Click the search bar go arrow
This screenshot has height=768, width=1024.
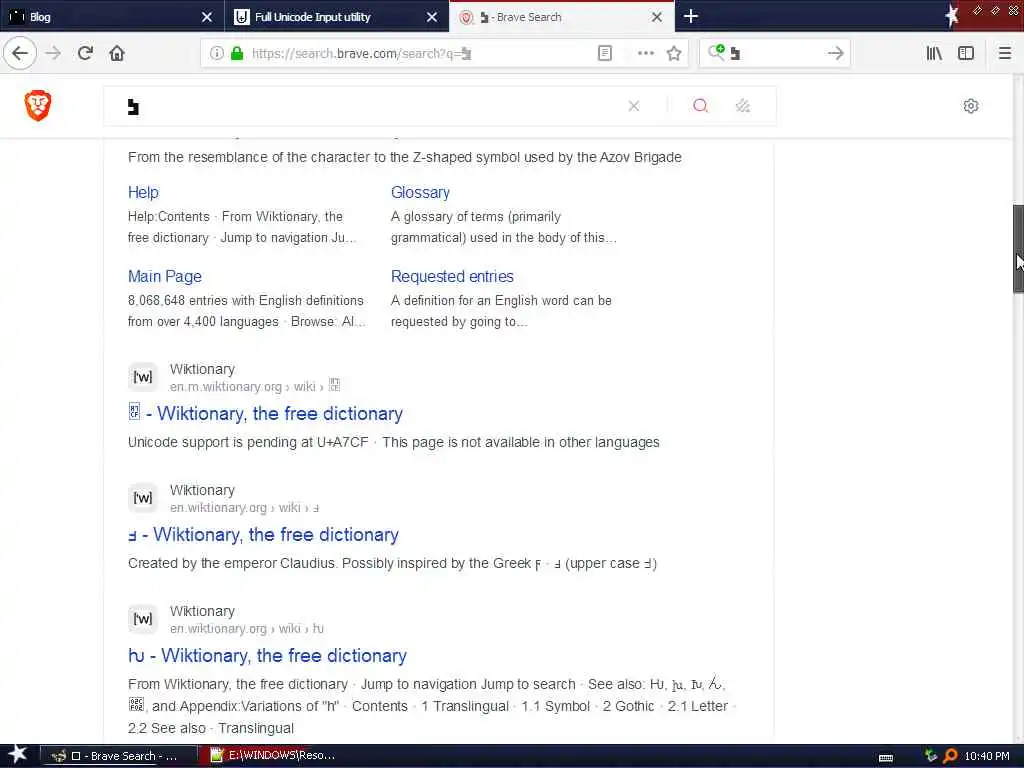pos(835,54)
